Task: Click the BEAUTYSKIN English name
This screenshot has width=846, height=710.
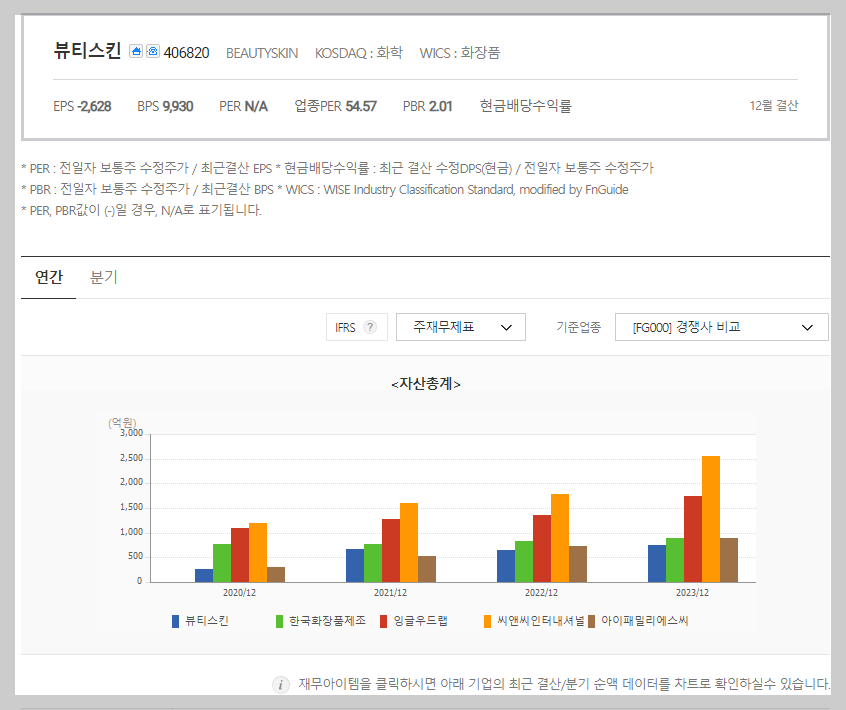Action: [x=262, y=53]
